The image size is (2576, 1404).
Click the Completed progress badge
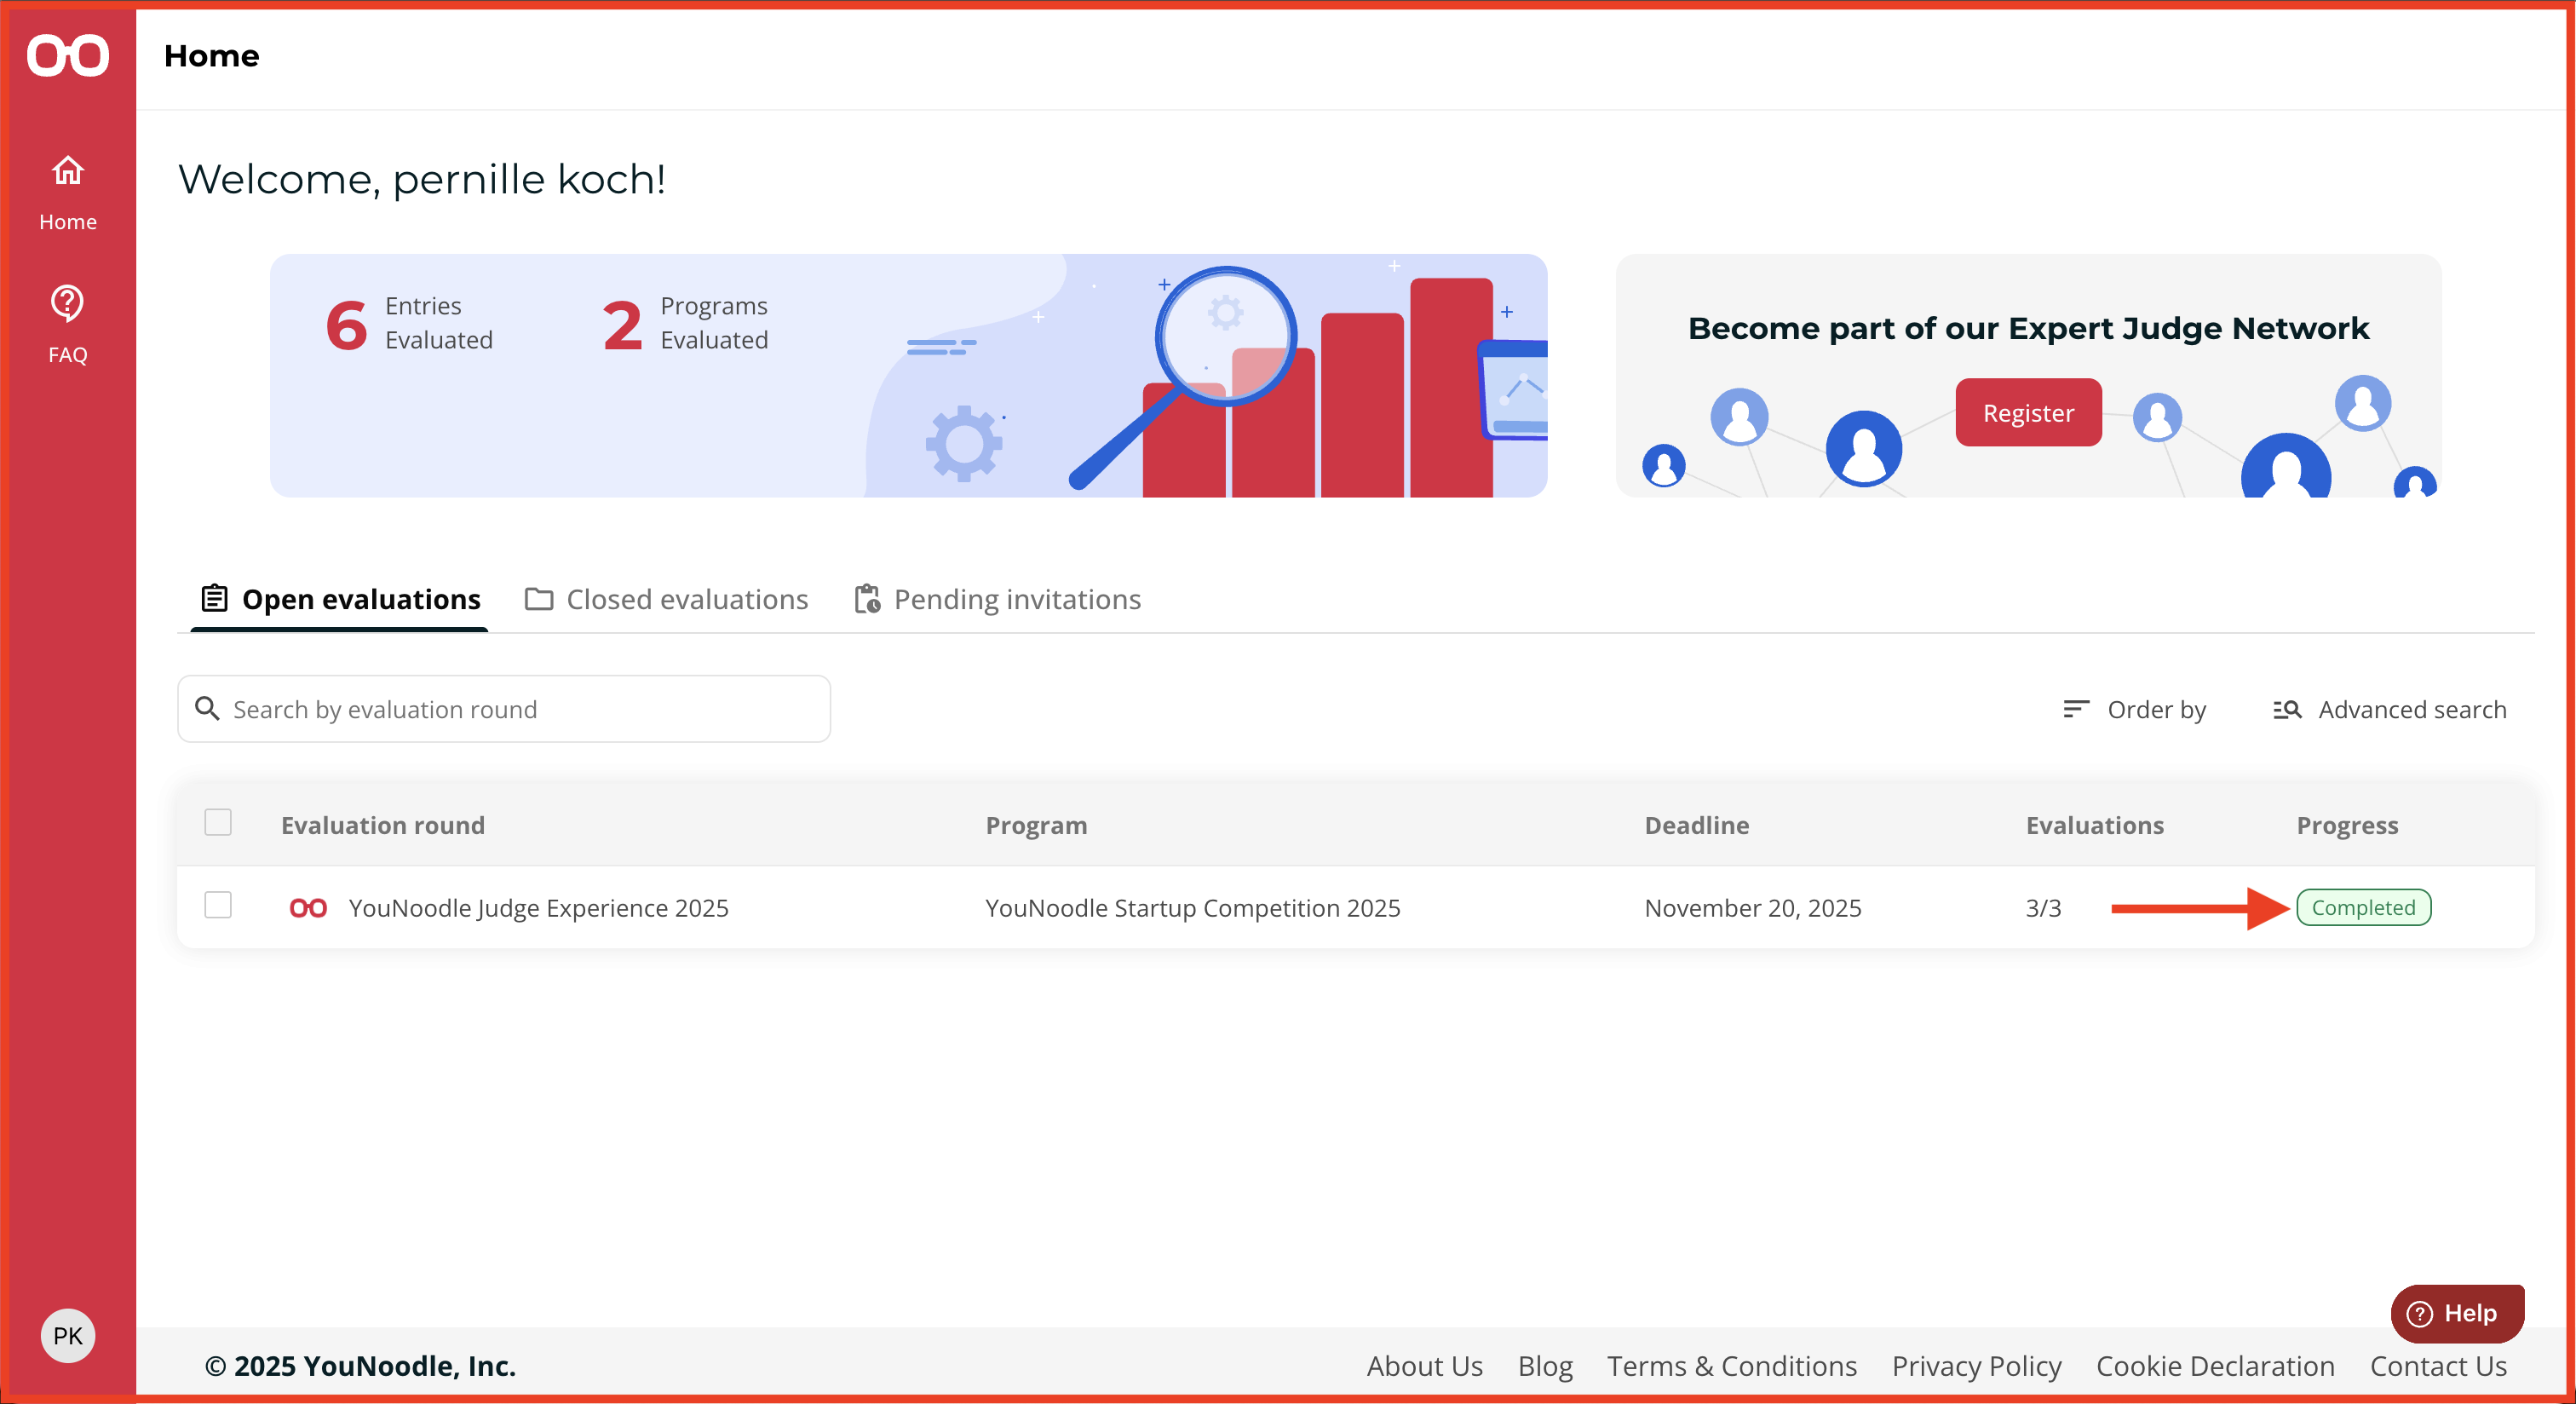tap(2363, 908)
